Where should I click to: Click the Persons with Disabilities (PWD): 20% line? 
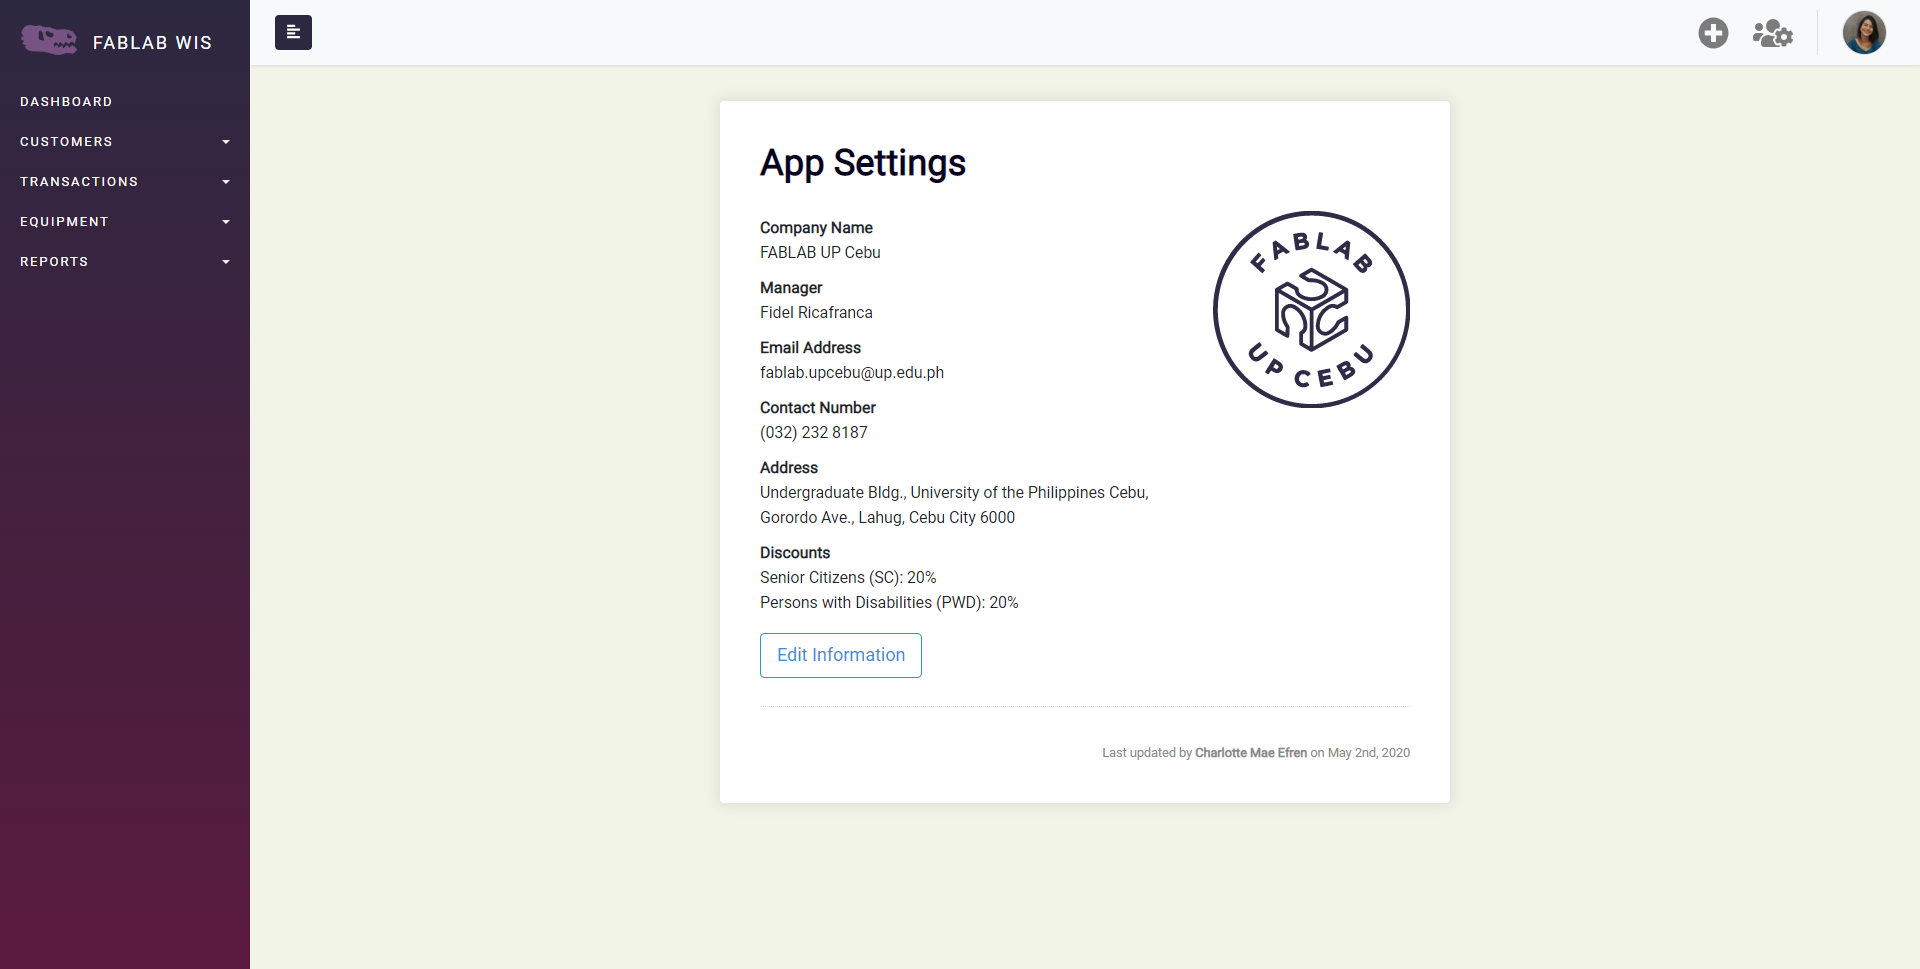click(889, 603)
